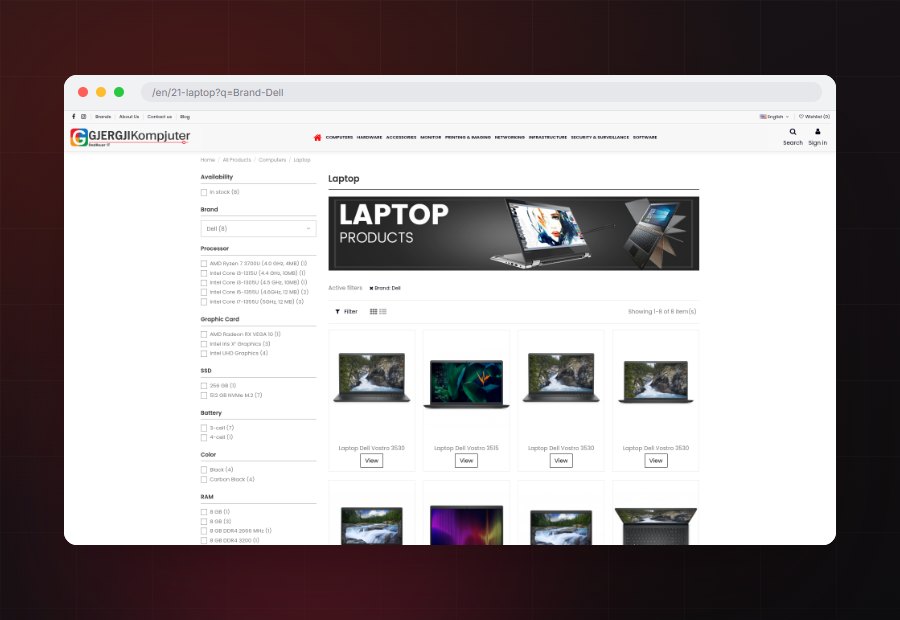
Task: Select the Intel UHD Graphics checkbox
Action: [x=204, y=354]
